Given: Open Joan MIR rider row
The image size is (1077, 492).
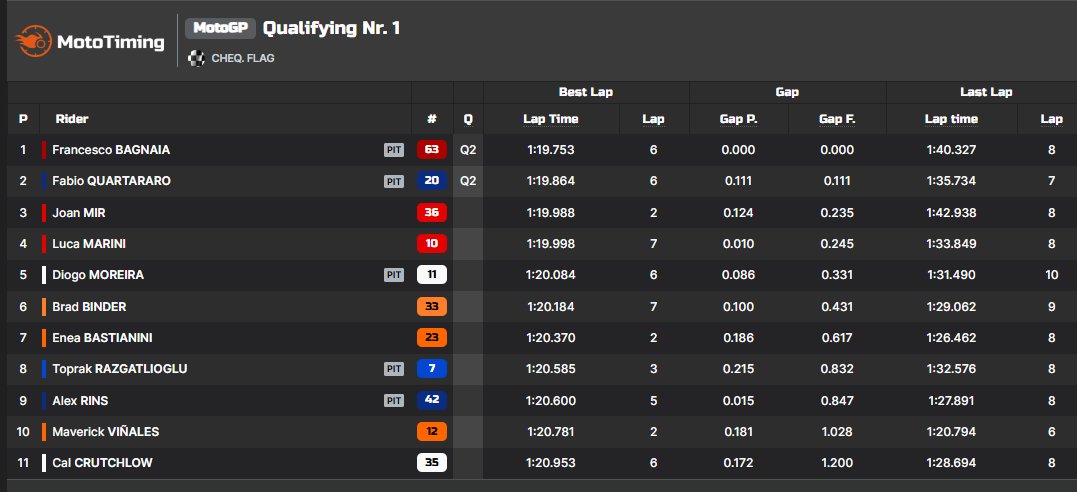Looking at the screenshot, I should point(538,213).
